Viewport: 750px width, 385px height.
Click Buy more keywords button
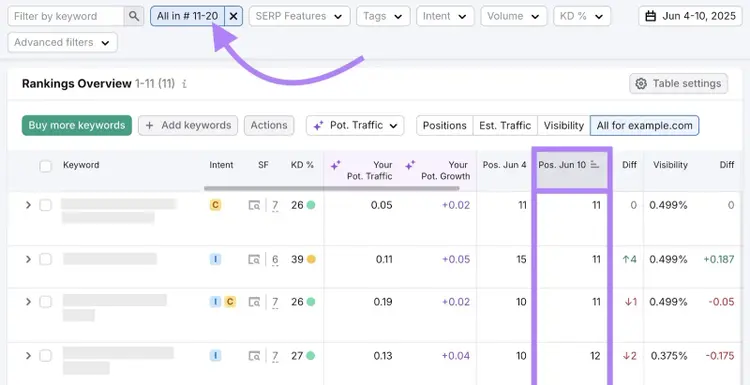click(77, 125)
